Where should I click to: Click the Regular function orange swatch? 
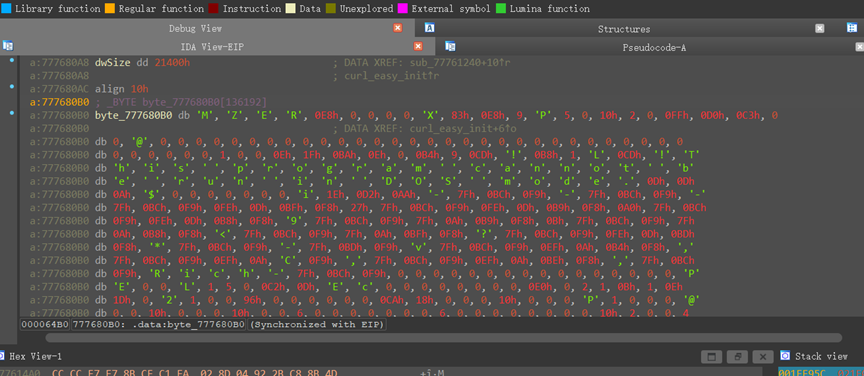pos(109,9)
